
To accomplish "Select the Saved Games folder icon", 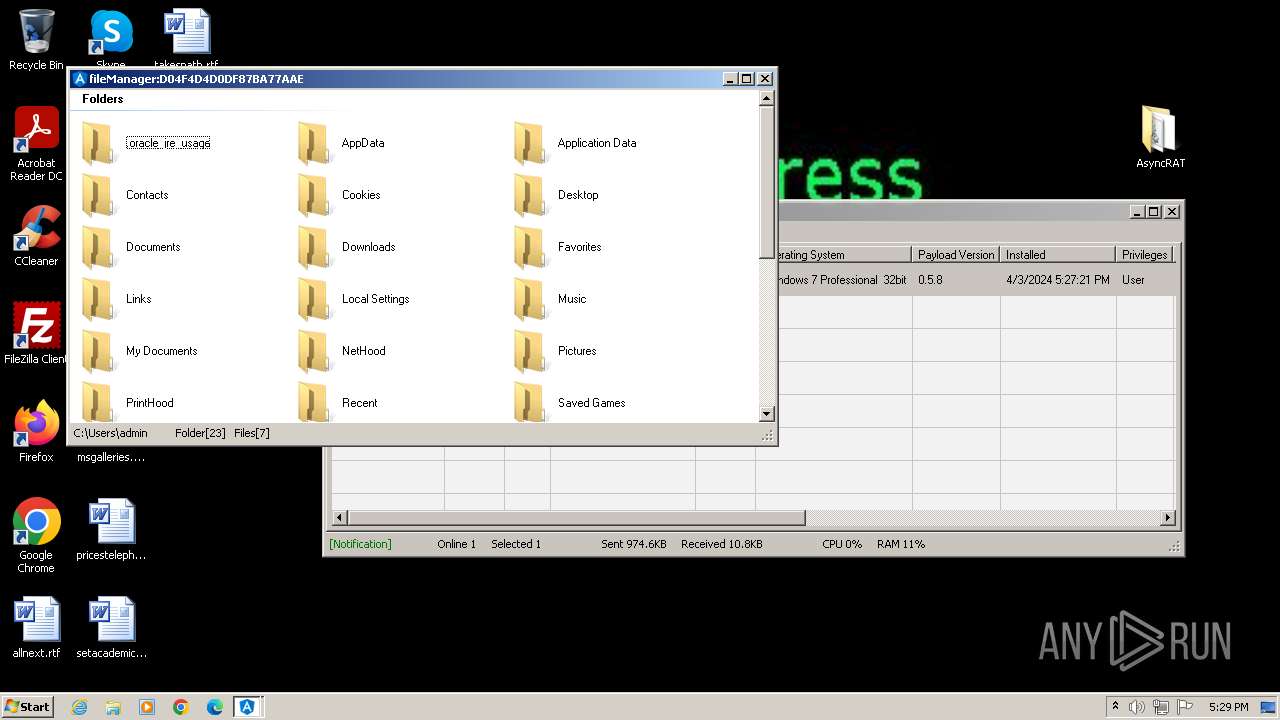I will [x=530, y=402].
